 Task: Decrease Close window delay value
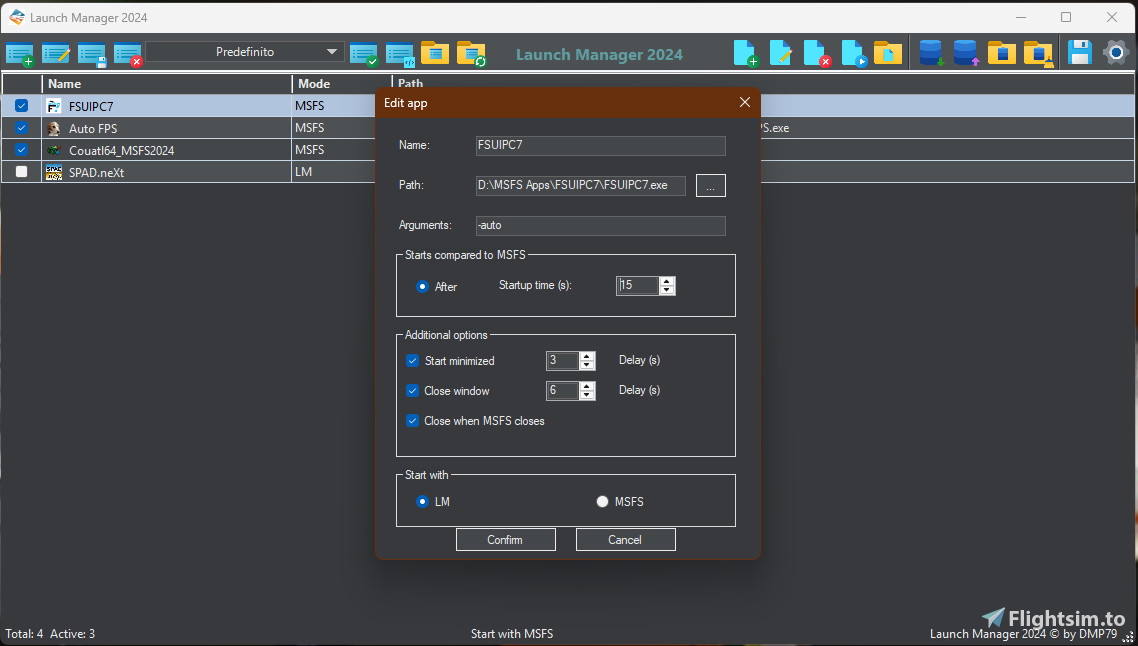(x=587, y=395)
